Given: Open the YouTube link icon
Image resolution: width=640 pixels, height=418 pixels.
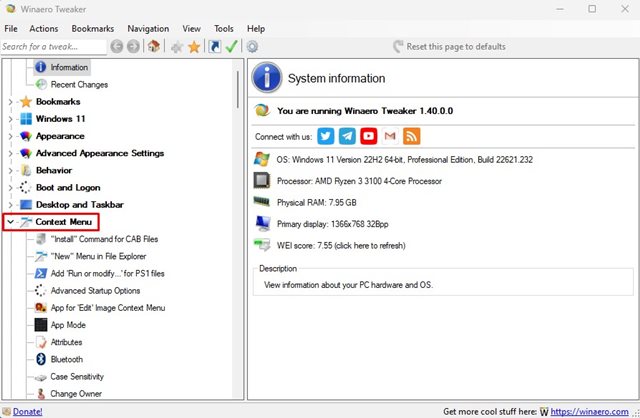Looking at the screenshot, I should (369, 136).
